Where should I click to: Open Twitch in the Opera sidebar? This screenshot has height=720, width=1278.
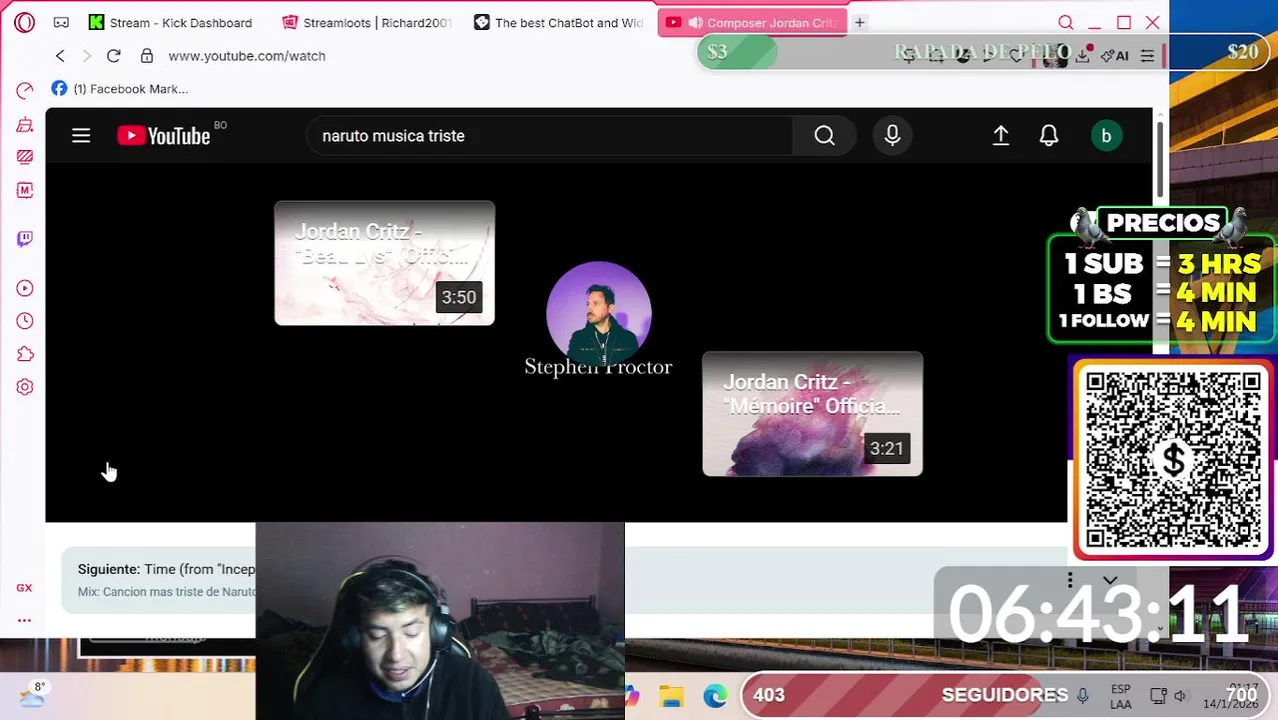[25, 238]
